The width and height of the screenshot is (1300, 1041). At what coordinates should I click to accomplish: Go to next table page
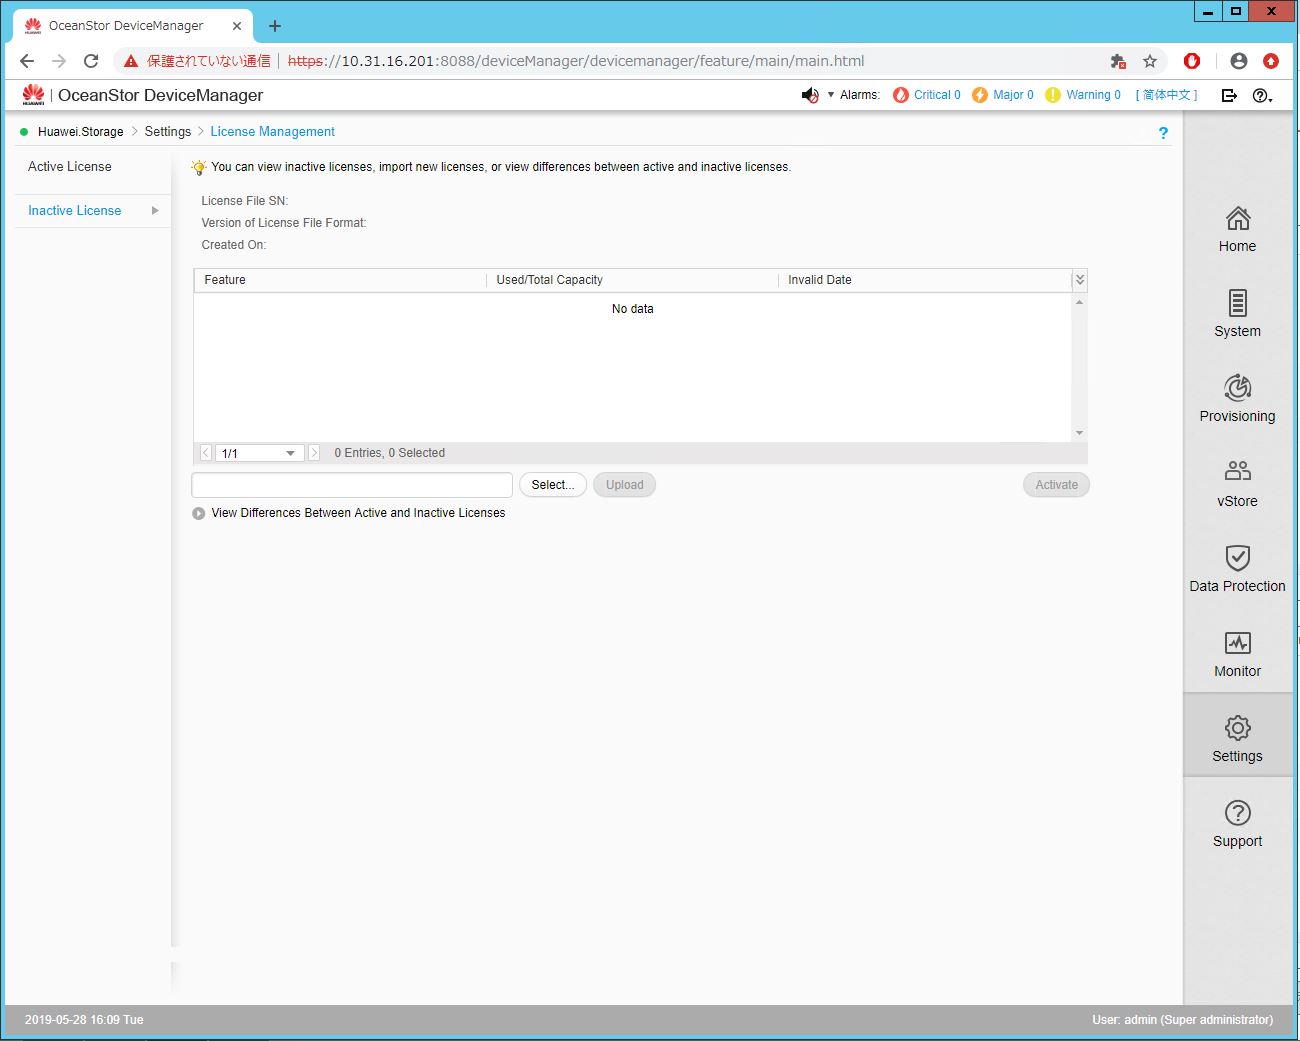(314, 453)
